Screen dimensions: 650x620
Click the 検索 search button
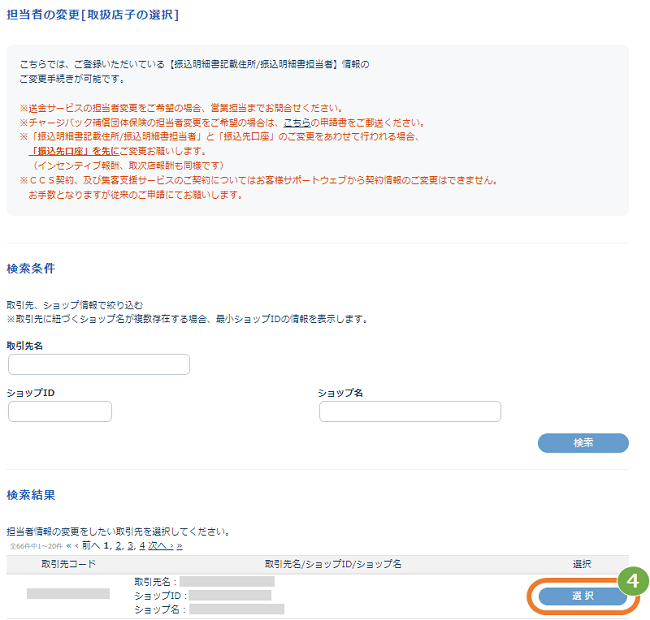click(x=583, y=443)
